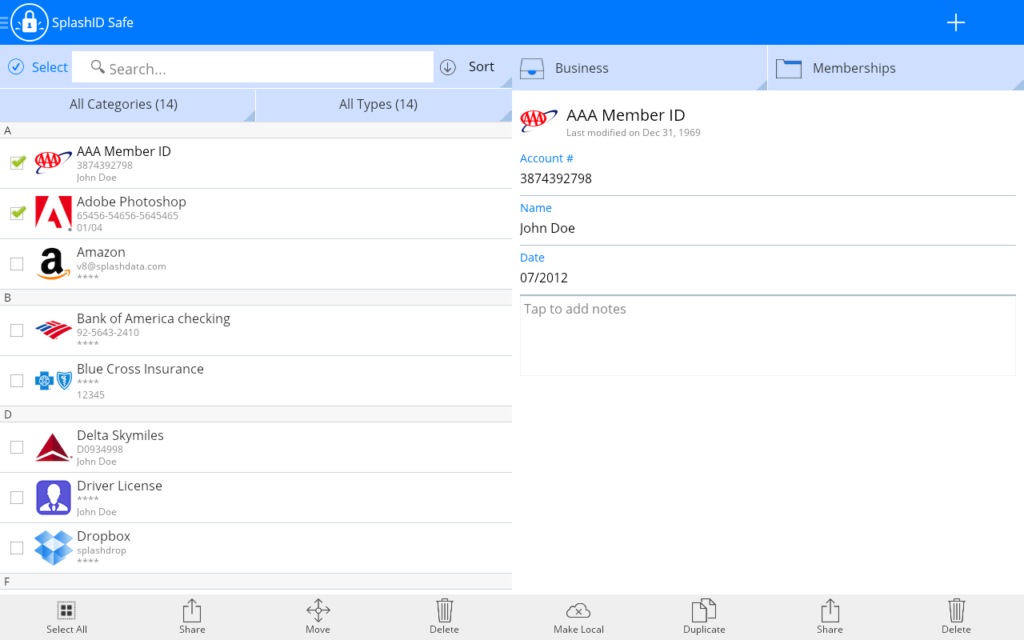Viewport: 1024px width, 640px height.
Task: Click the Driver License person icon
Action: click(x=53, y=498)
